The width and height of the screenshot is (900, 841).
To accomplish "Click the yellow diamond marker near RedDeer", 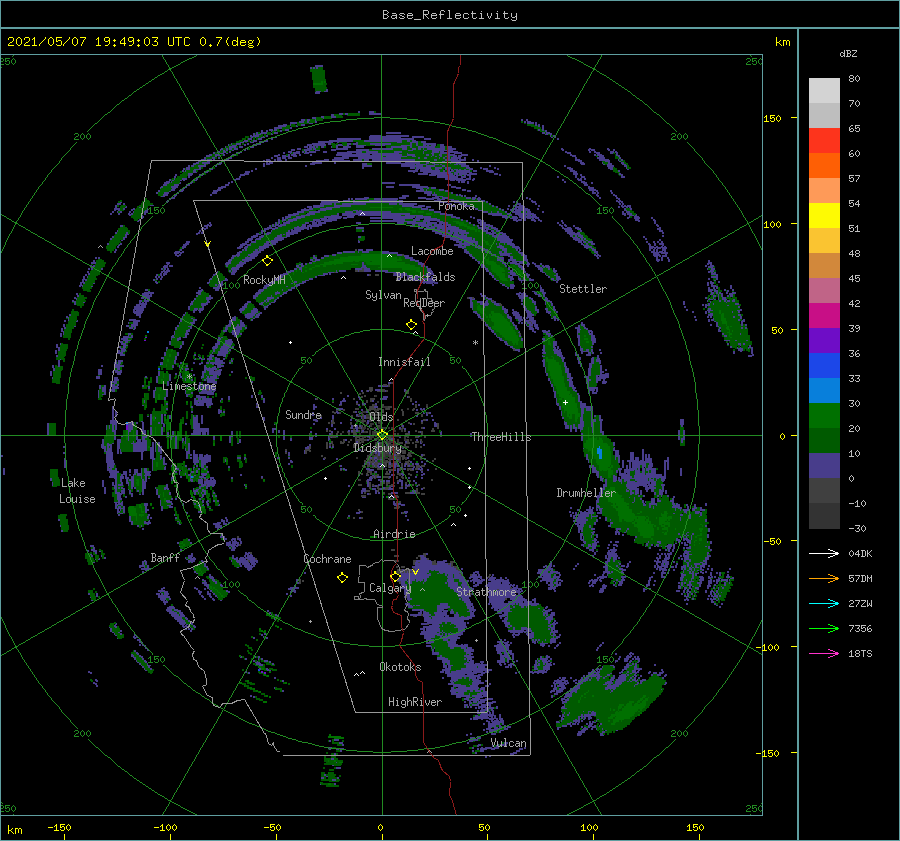I will tap(411, 325).
